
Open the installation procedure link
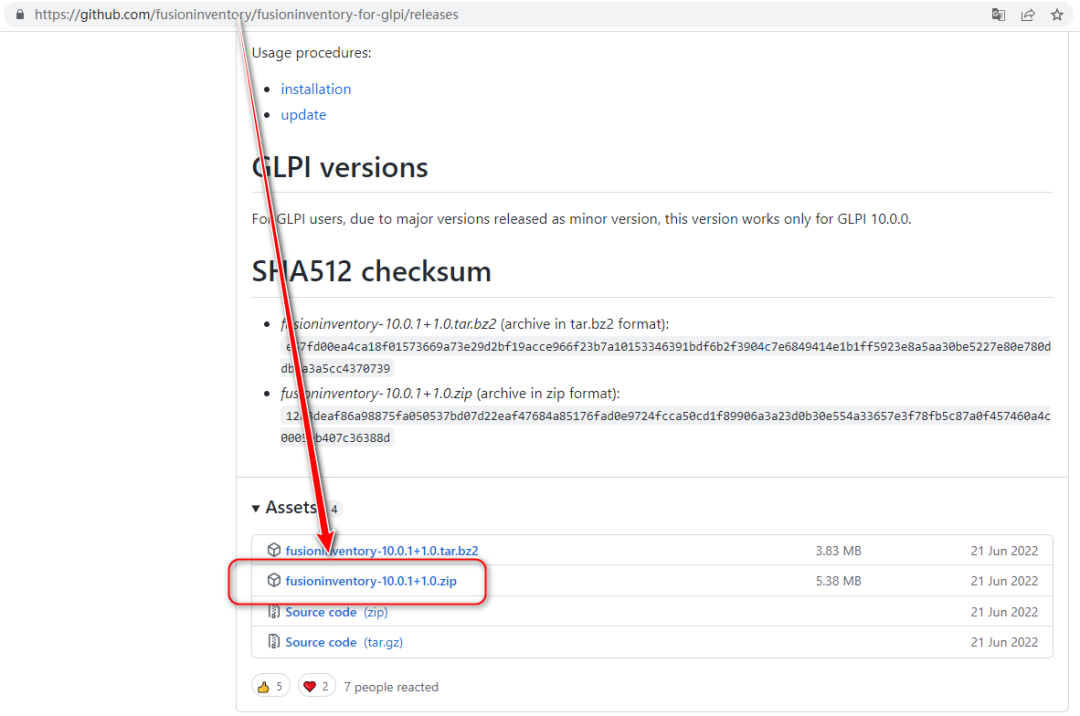[x=315, y=89]
